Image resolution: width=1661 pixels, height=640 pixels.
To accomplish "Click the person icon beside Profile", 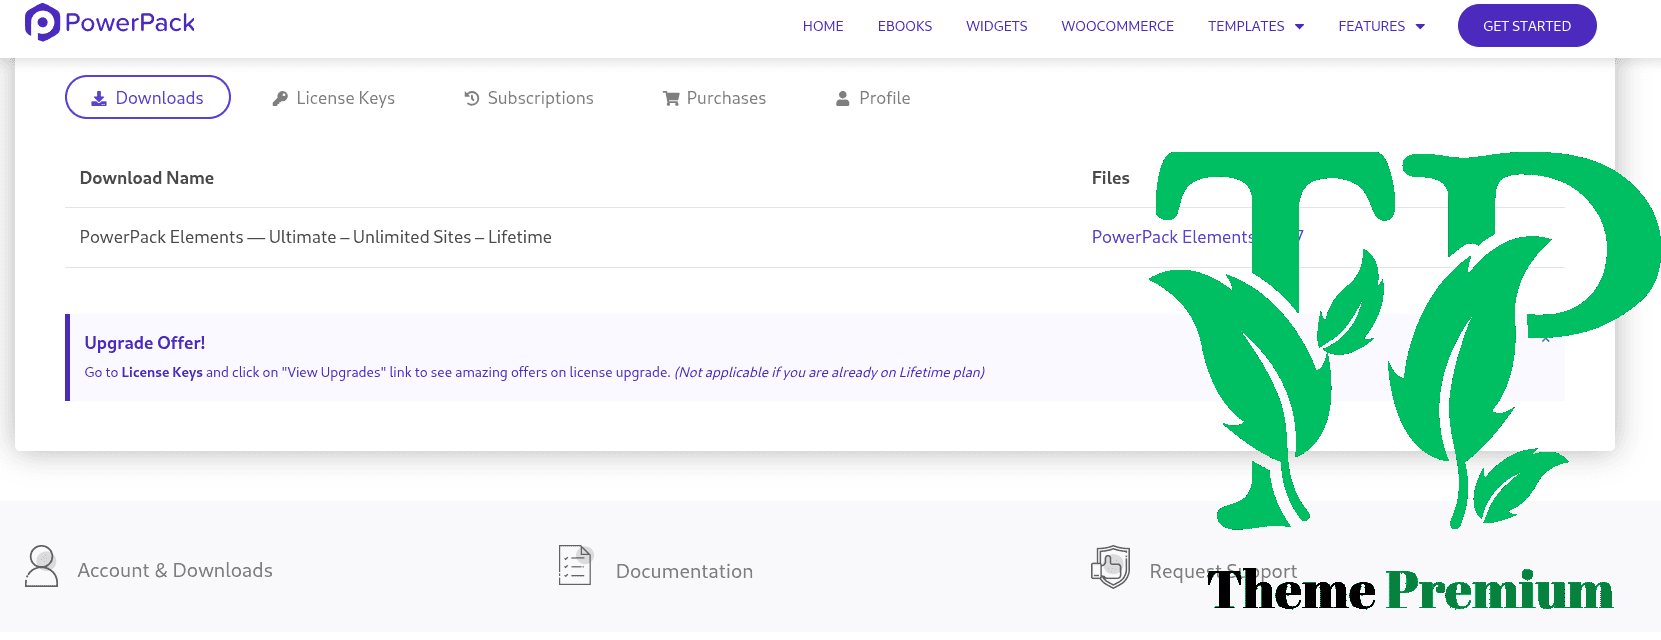I will [843, 98].
